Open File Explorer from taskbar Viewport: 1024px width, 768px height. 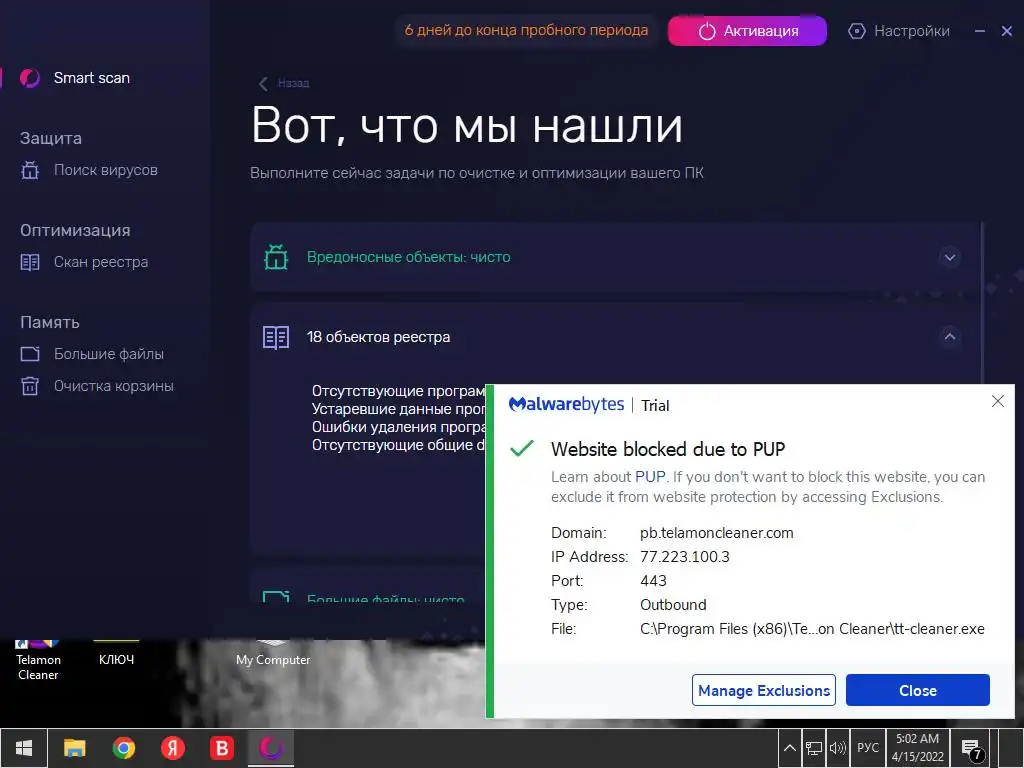click(74, 748)
